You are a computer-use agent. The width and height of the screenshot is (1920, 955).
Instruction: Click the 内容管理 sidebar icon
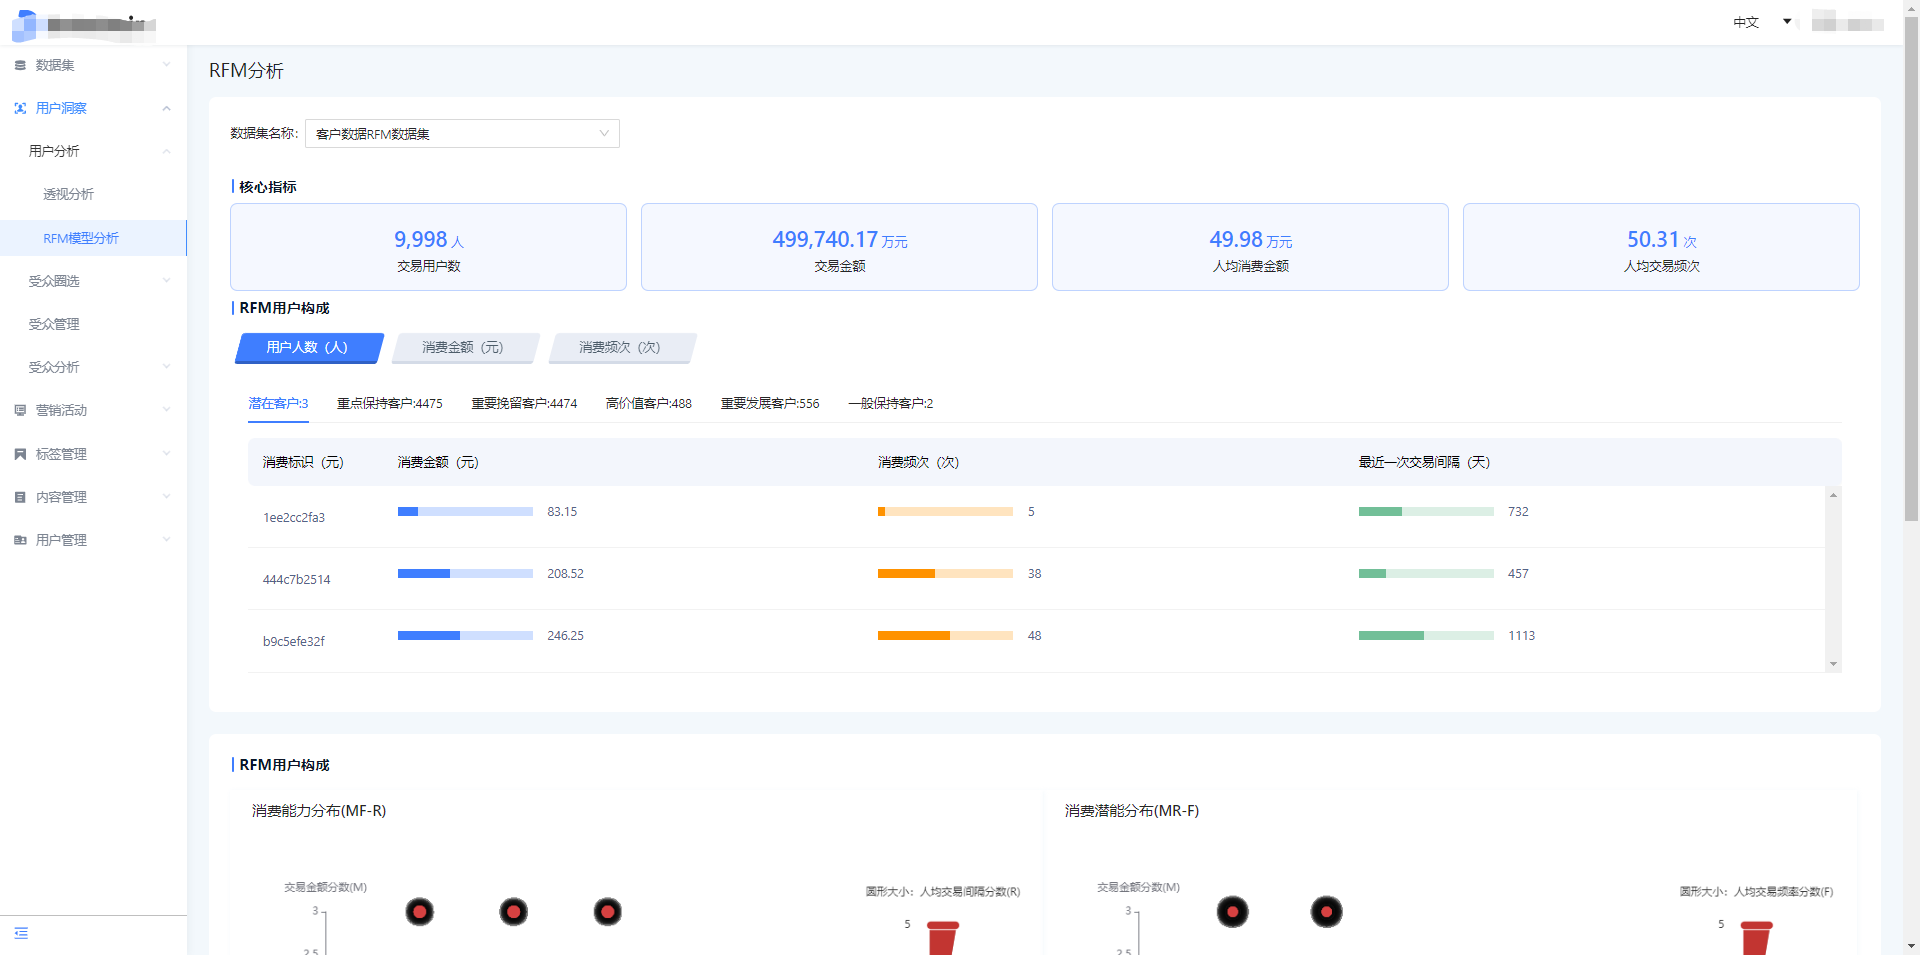[x=20, y=497]
